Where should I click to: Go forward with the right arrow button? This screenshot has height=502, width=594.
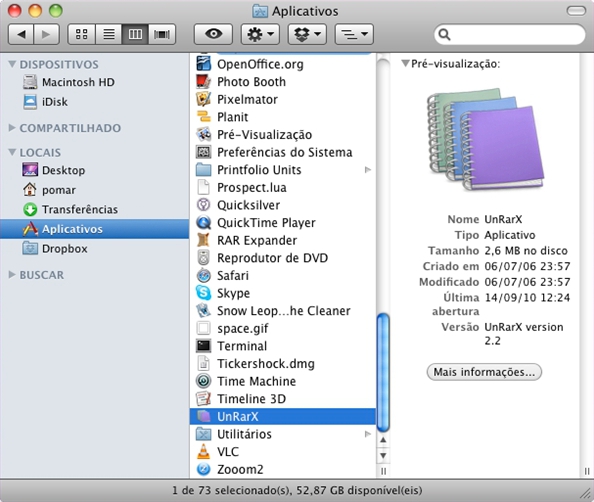pos(46,34)
